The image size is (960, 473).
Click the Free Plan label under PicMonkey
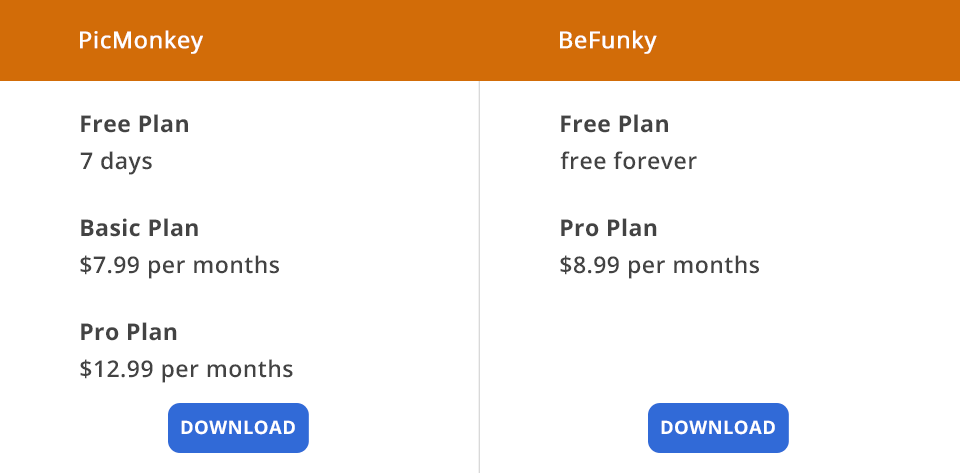[x=134, y=125]
